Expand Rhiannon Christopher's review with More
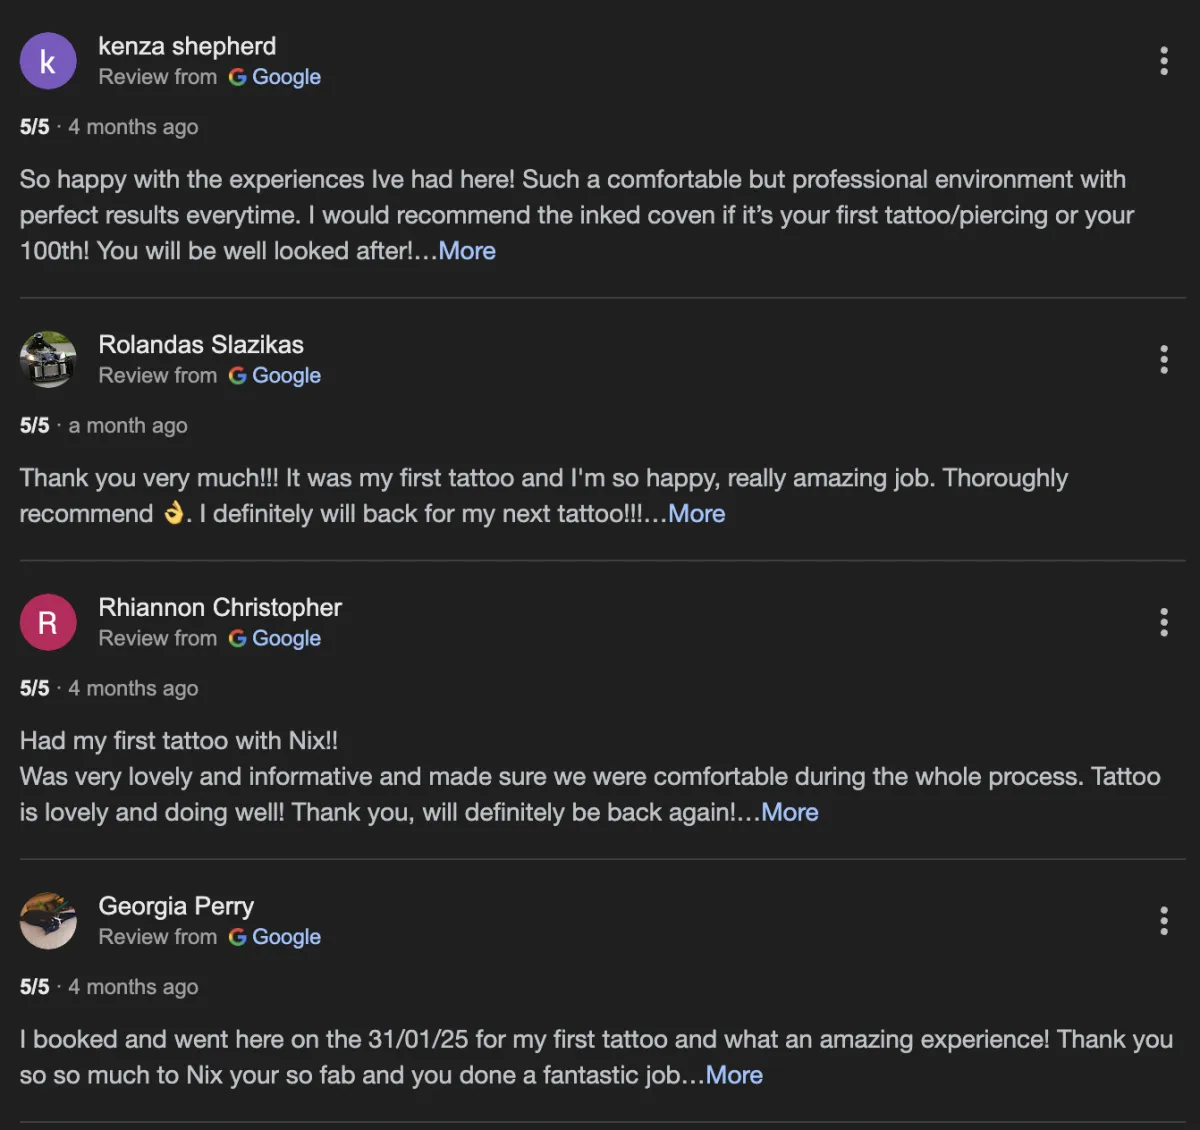Screen dimensions: 1200x1130 [790, 812]
